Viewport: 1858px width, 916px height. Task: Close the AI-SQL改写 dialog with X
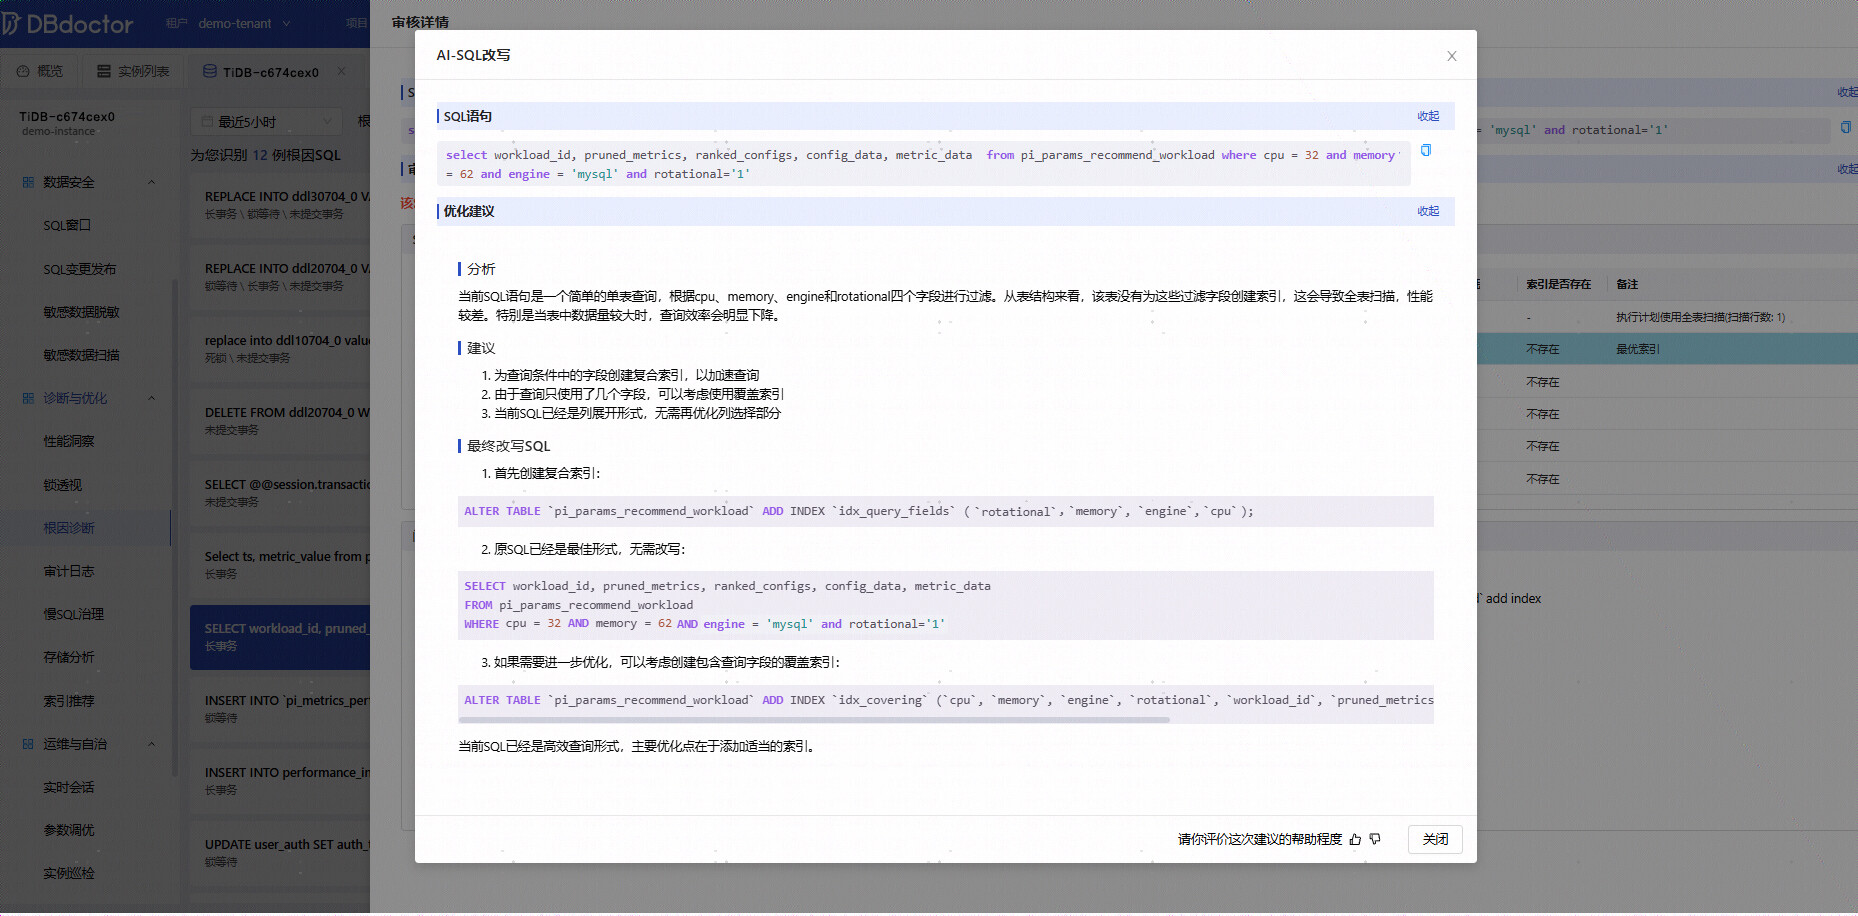[1452, 56]
